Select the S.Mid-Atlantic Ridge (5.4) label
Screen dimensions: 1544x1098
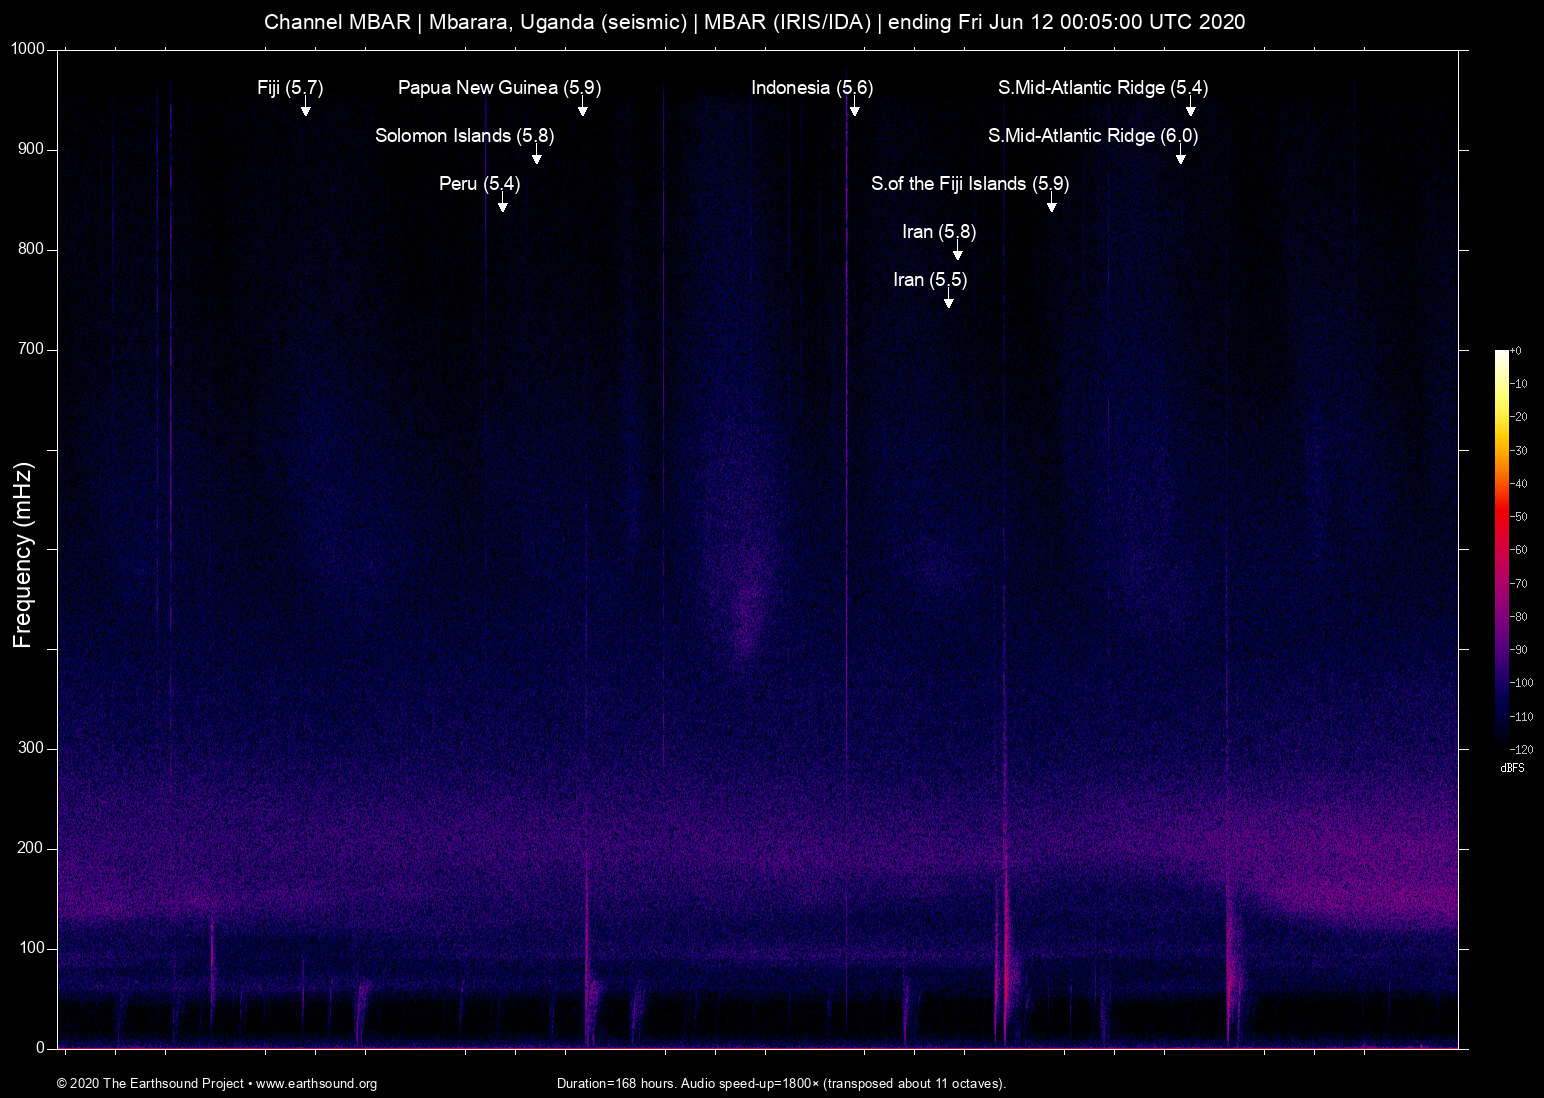[1102, 88]
